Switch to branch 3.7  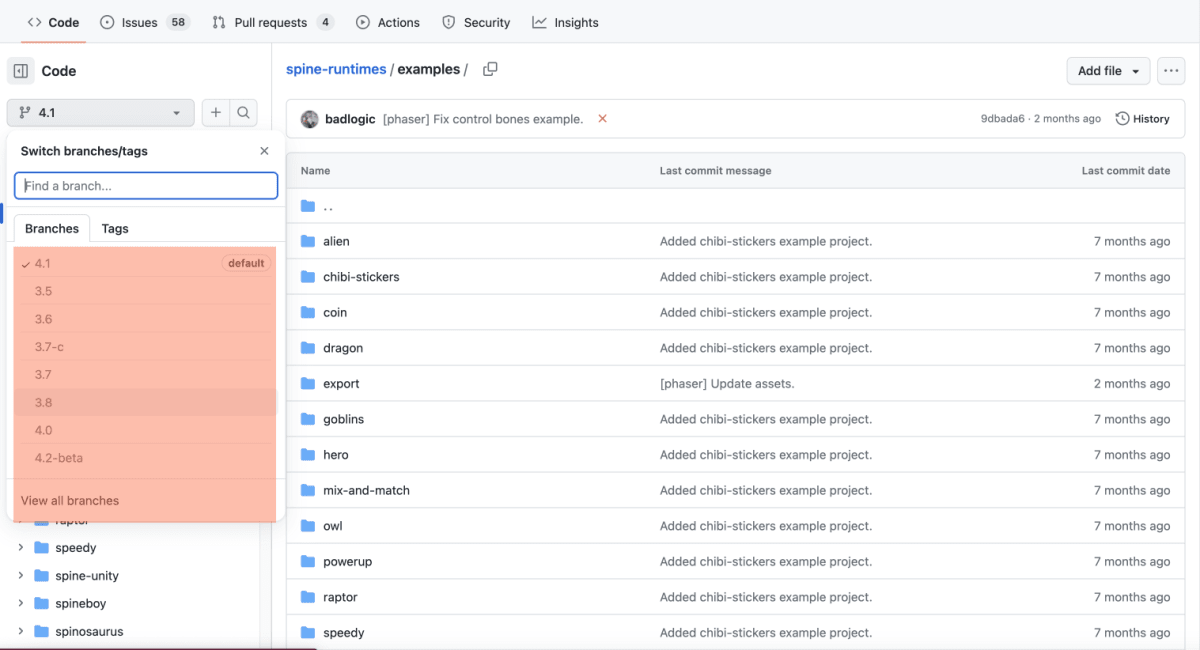click(x=146, y=374)
